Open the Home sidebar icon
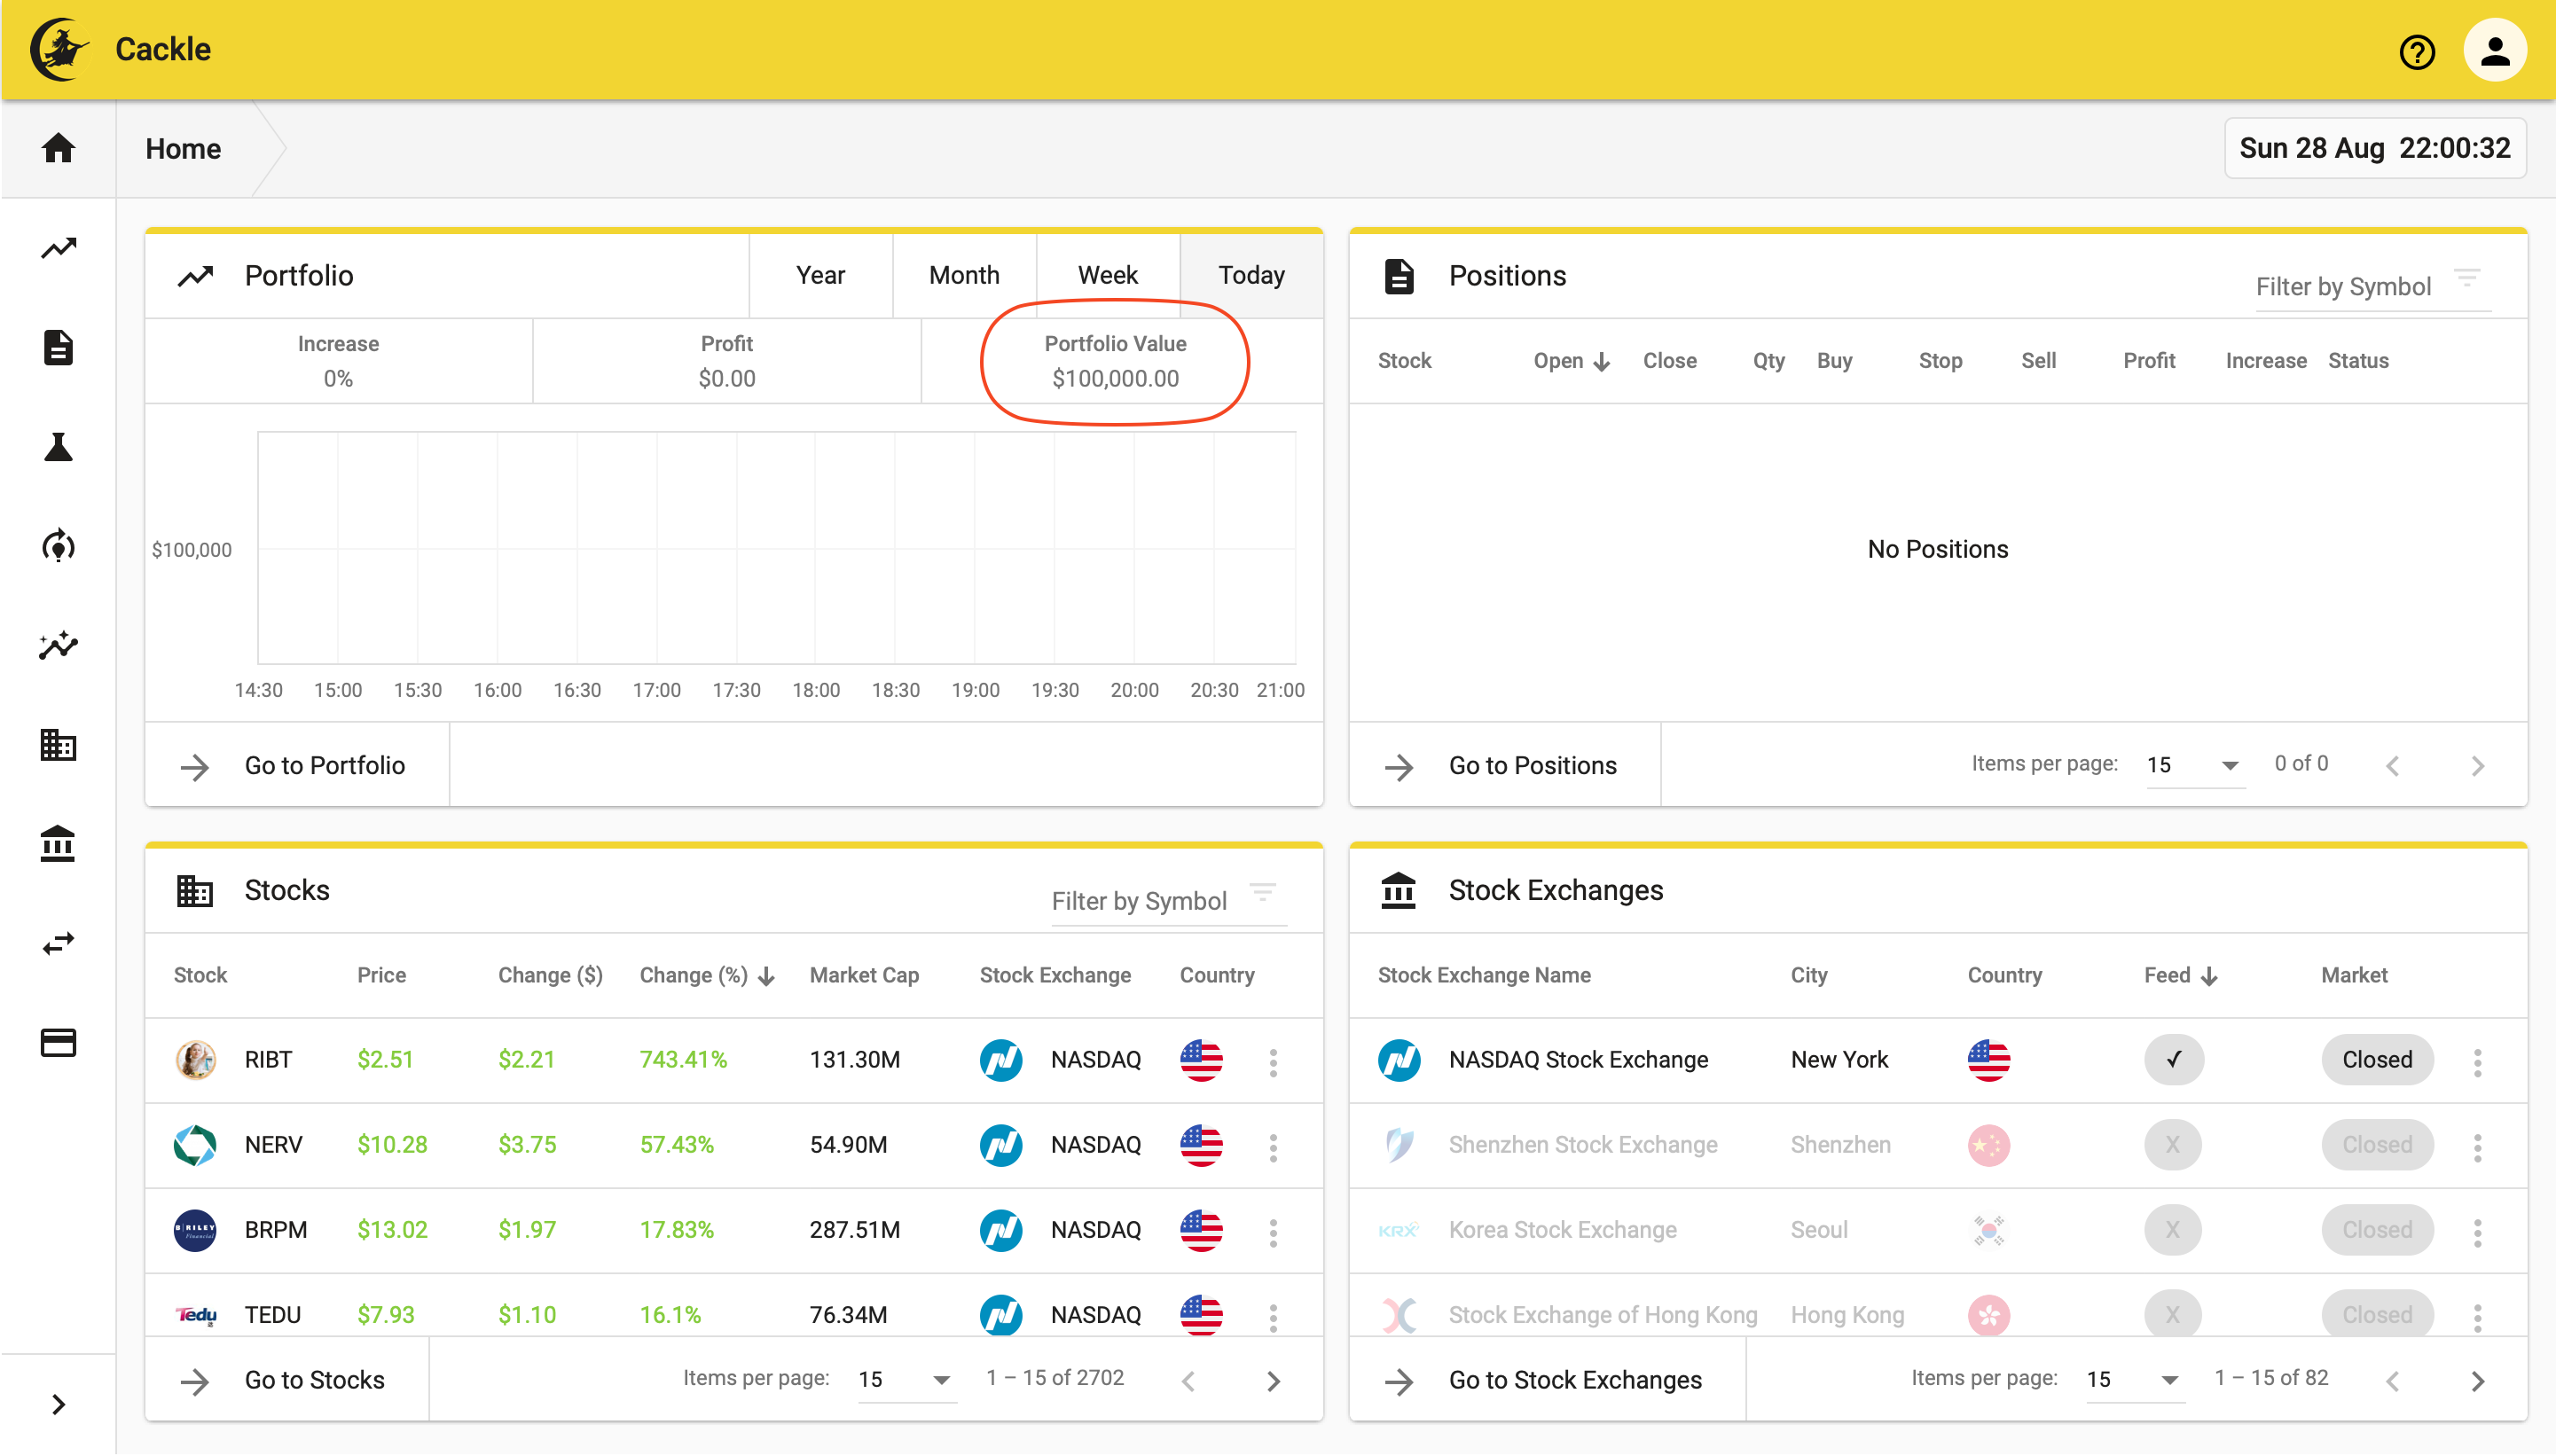 pyautogui.click(x=58, y=148)
